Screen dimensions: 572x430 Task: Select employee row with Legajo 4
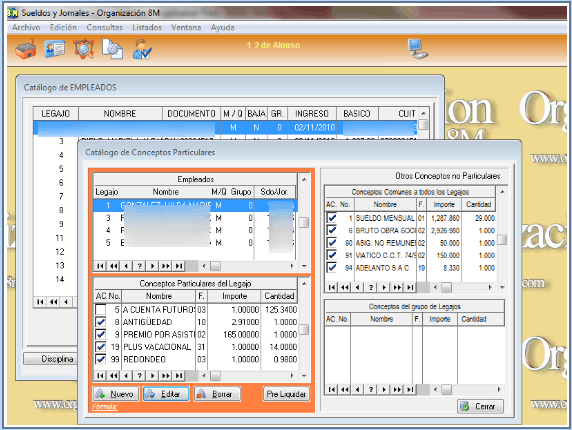195,231
